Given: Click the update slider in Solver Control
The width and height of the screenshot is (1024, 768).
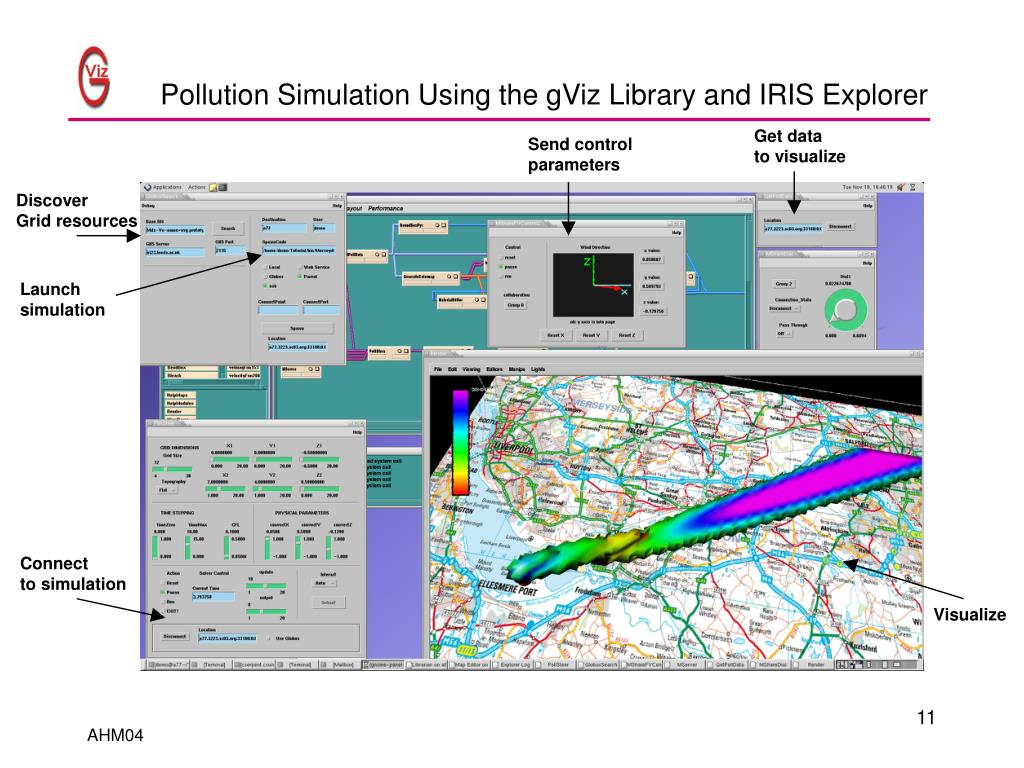Looking at the screenshot, I should [x=266, y=586].
